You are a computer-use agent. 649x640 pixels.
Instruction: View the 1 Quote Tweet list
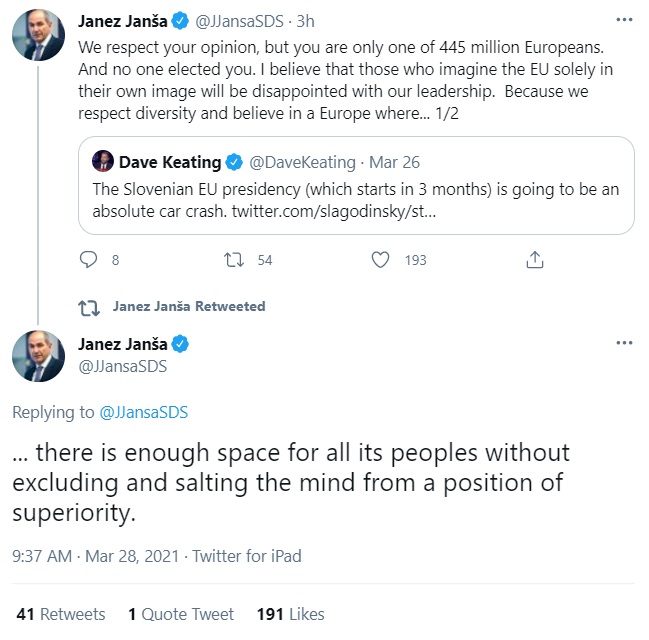coord(180,614)
